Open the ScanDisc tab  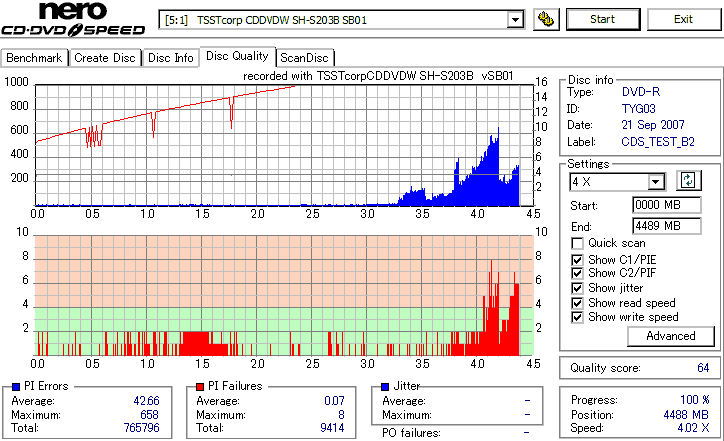click(x=305, y=58)
